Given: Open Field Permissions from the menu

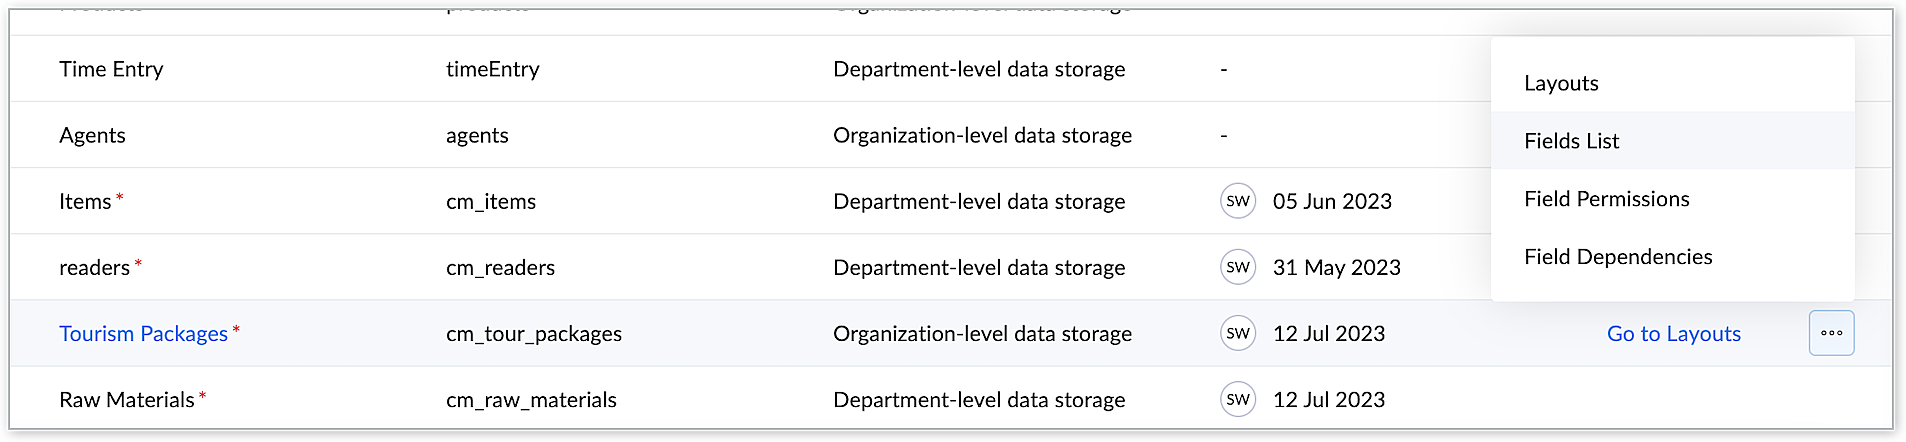Looking at the screenshot, I should tap(1606, 199).
